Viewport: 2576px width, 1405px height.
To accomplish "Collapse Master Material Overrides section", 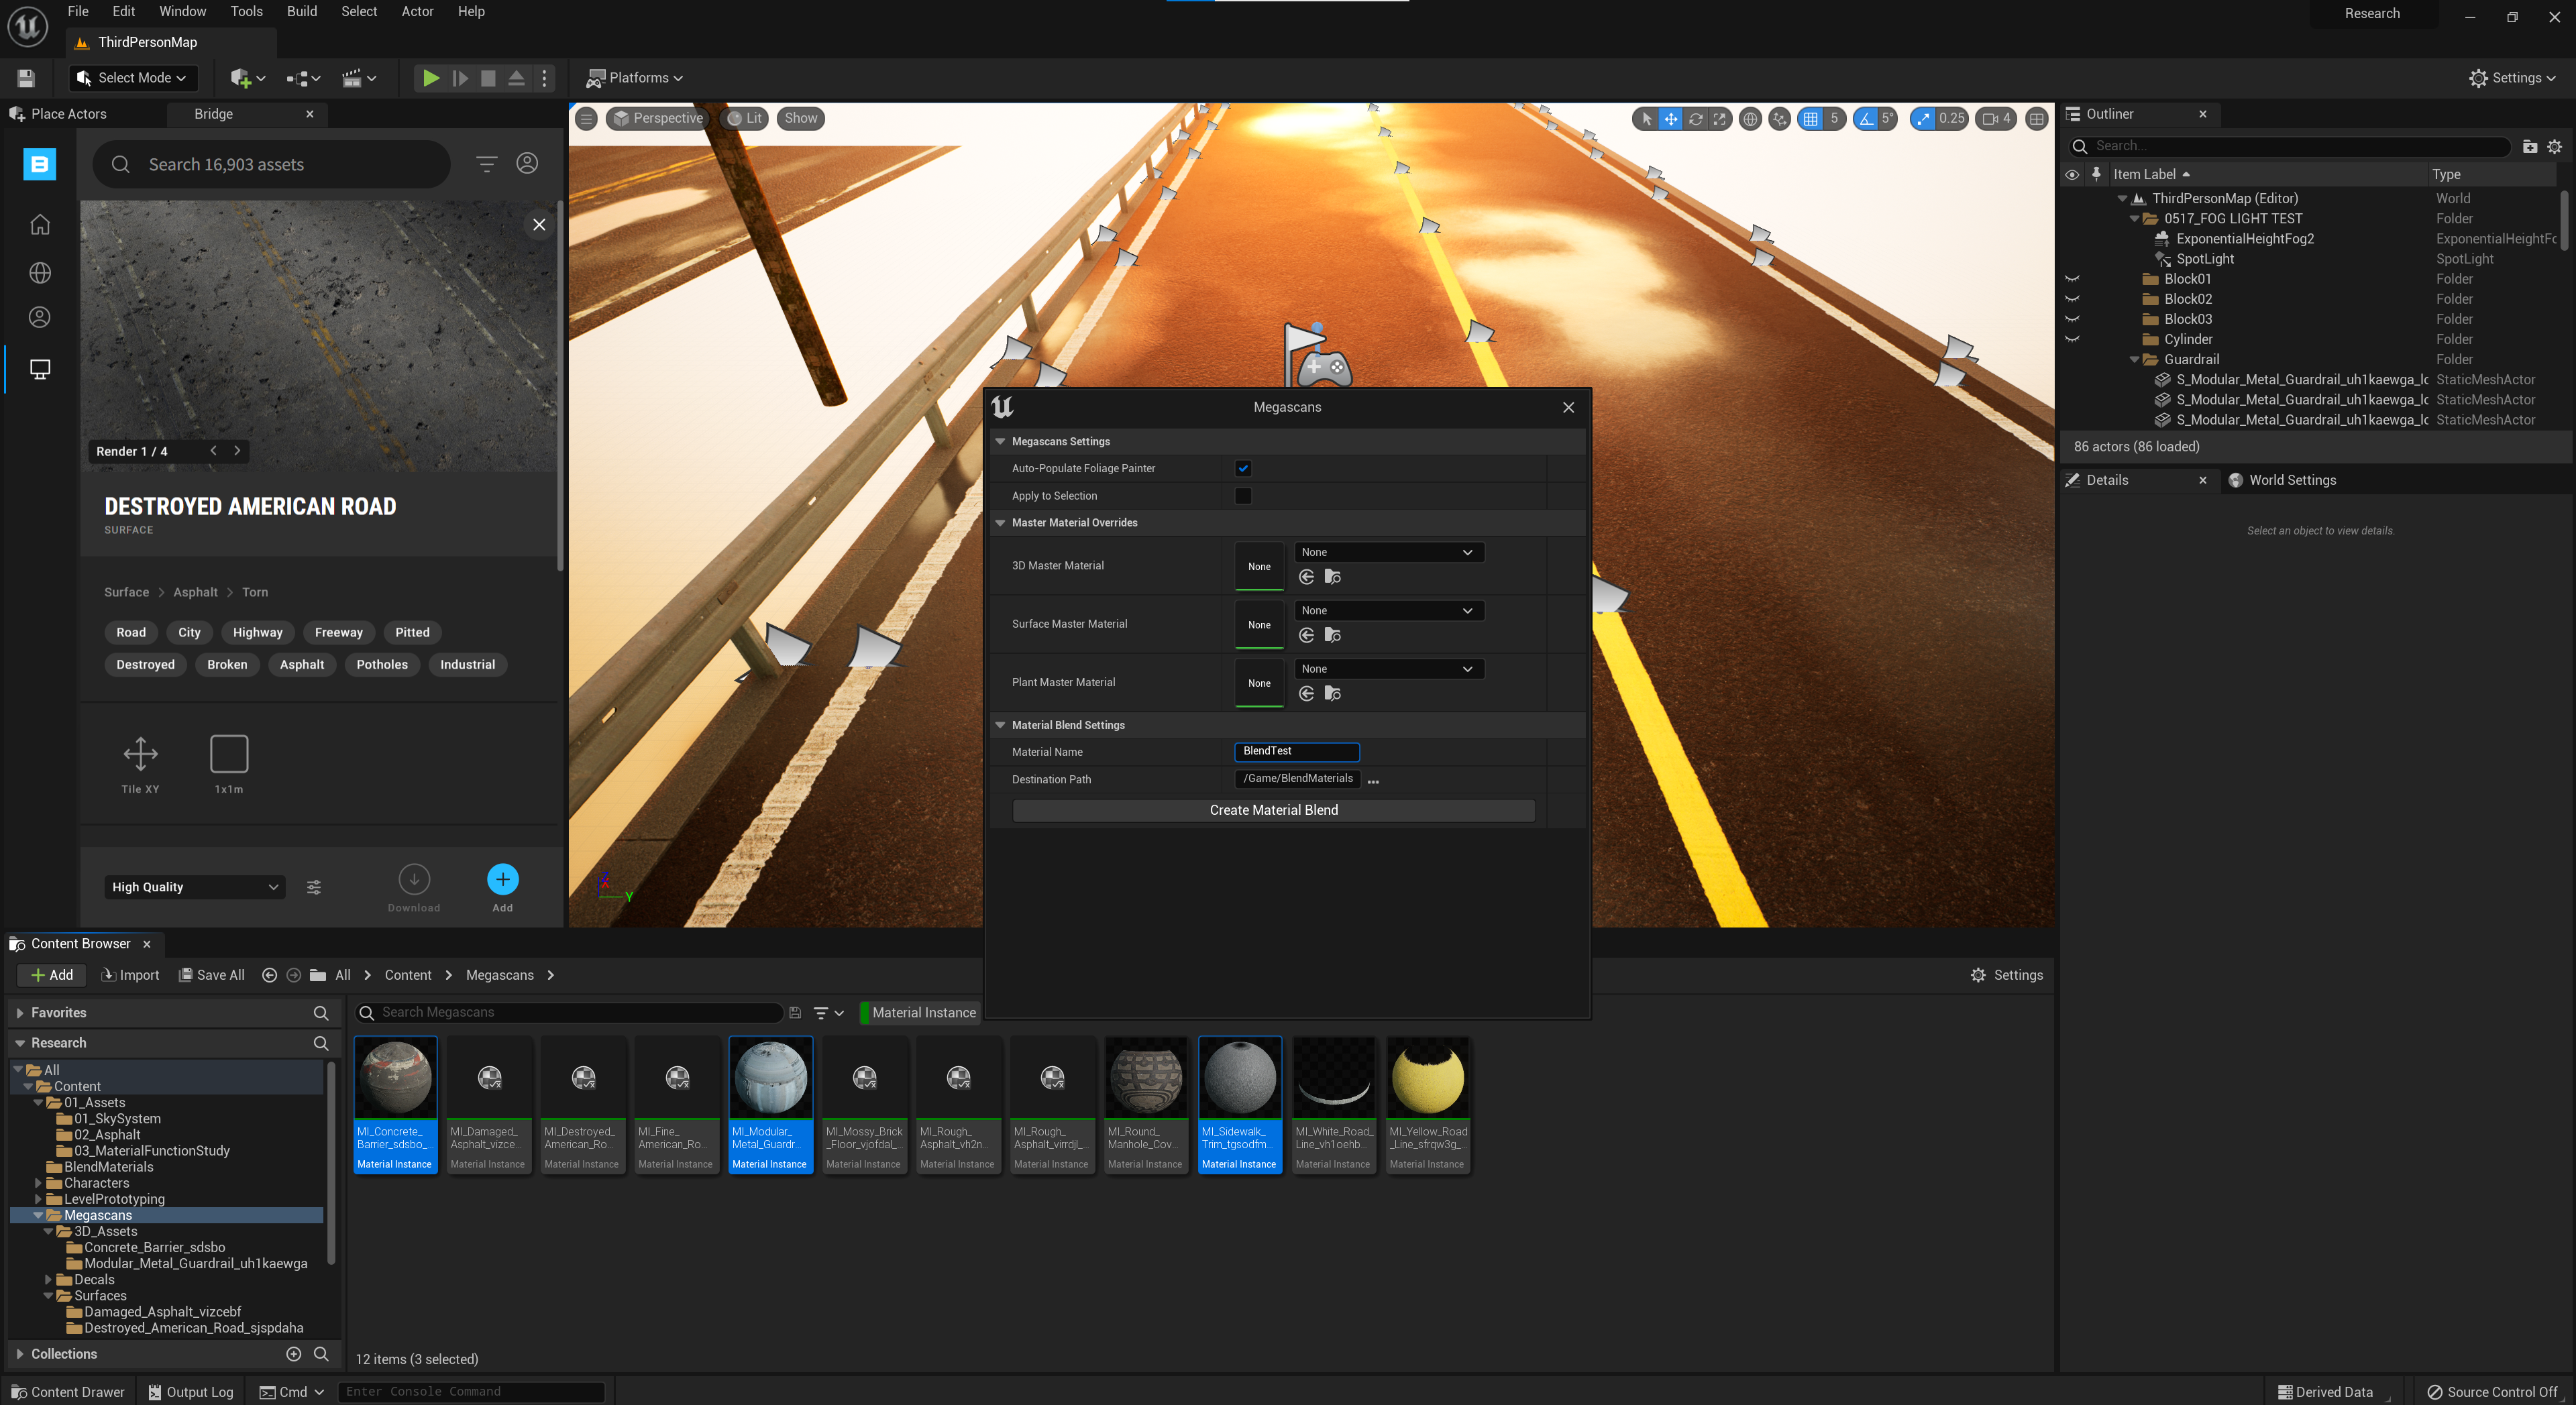I will (x=1000, y=523).
